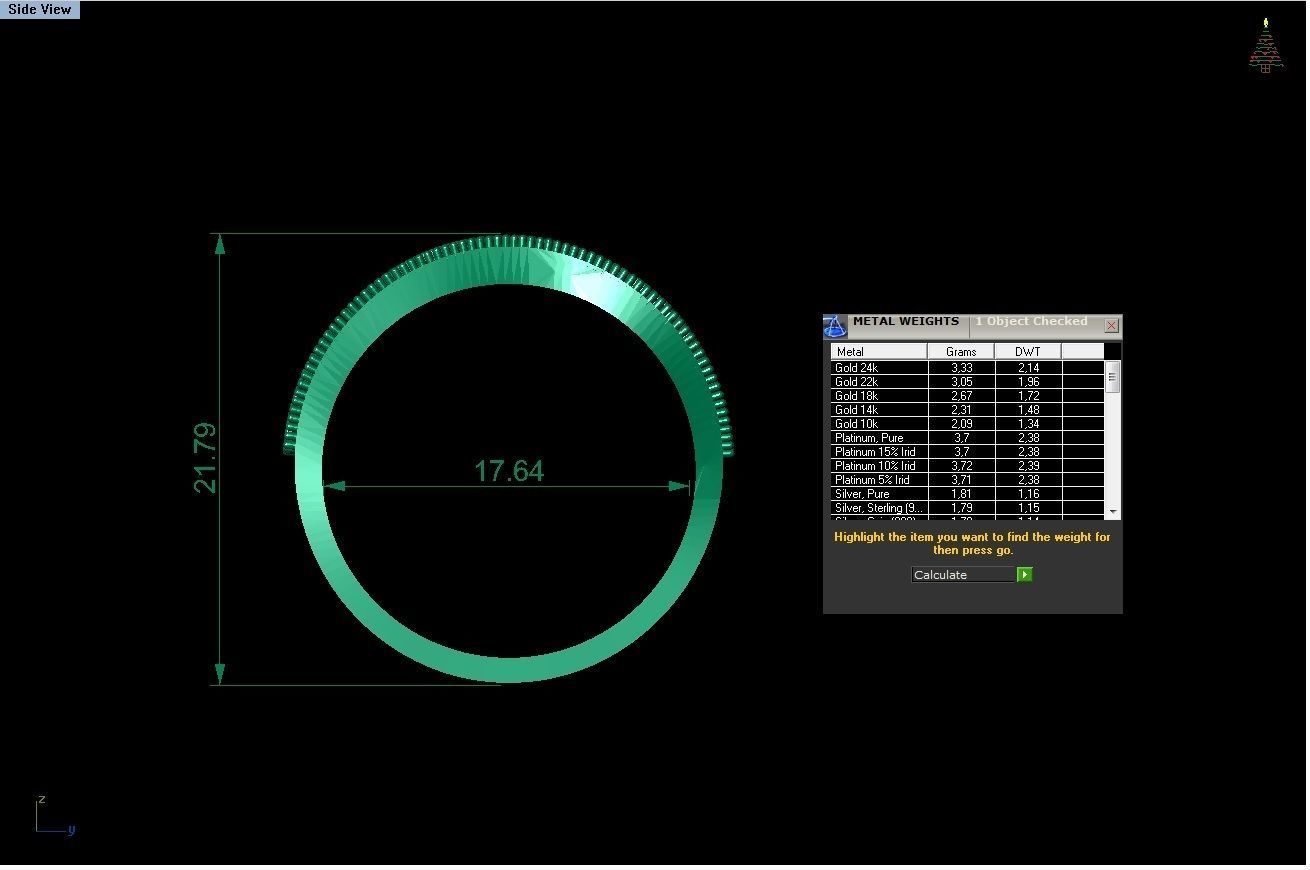Click the 2,14 DWT value for Gold 24k
The image size is (1310, 870).
[x=1028, y=368]
